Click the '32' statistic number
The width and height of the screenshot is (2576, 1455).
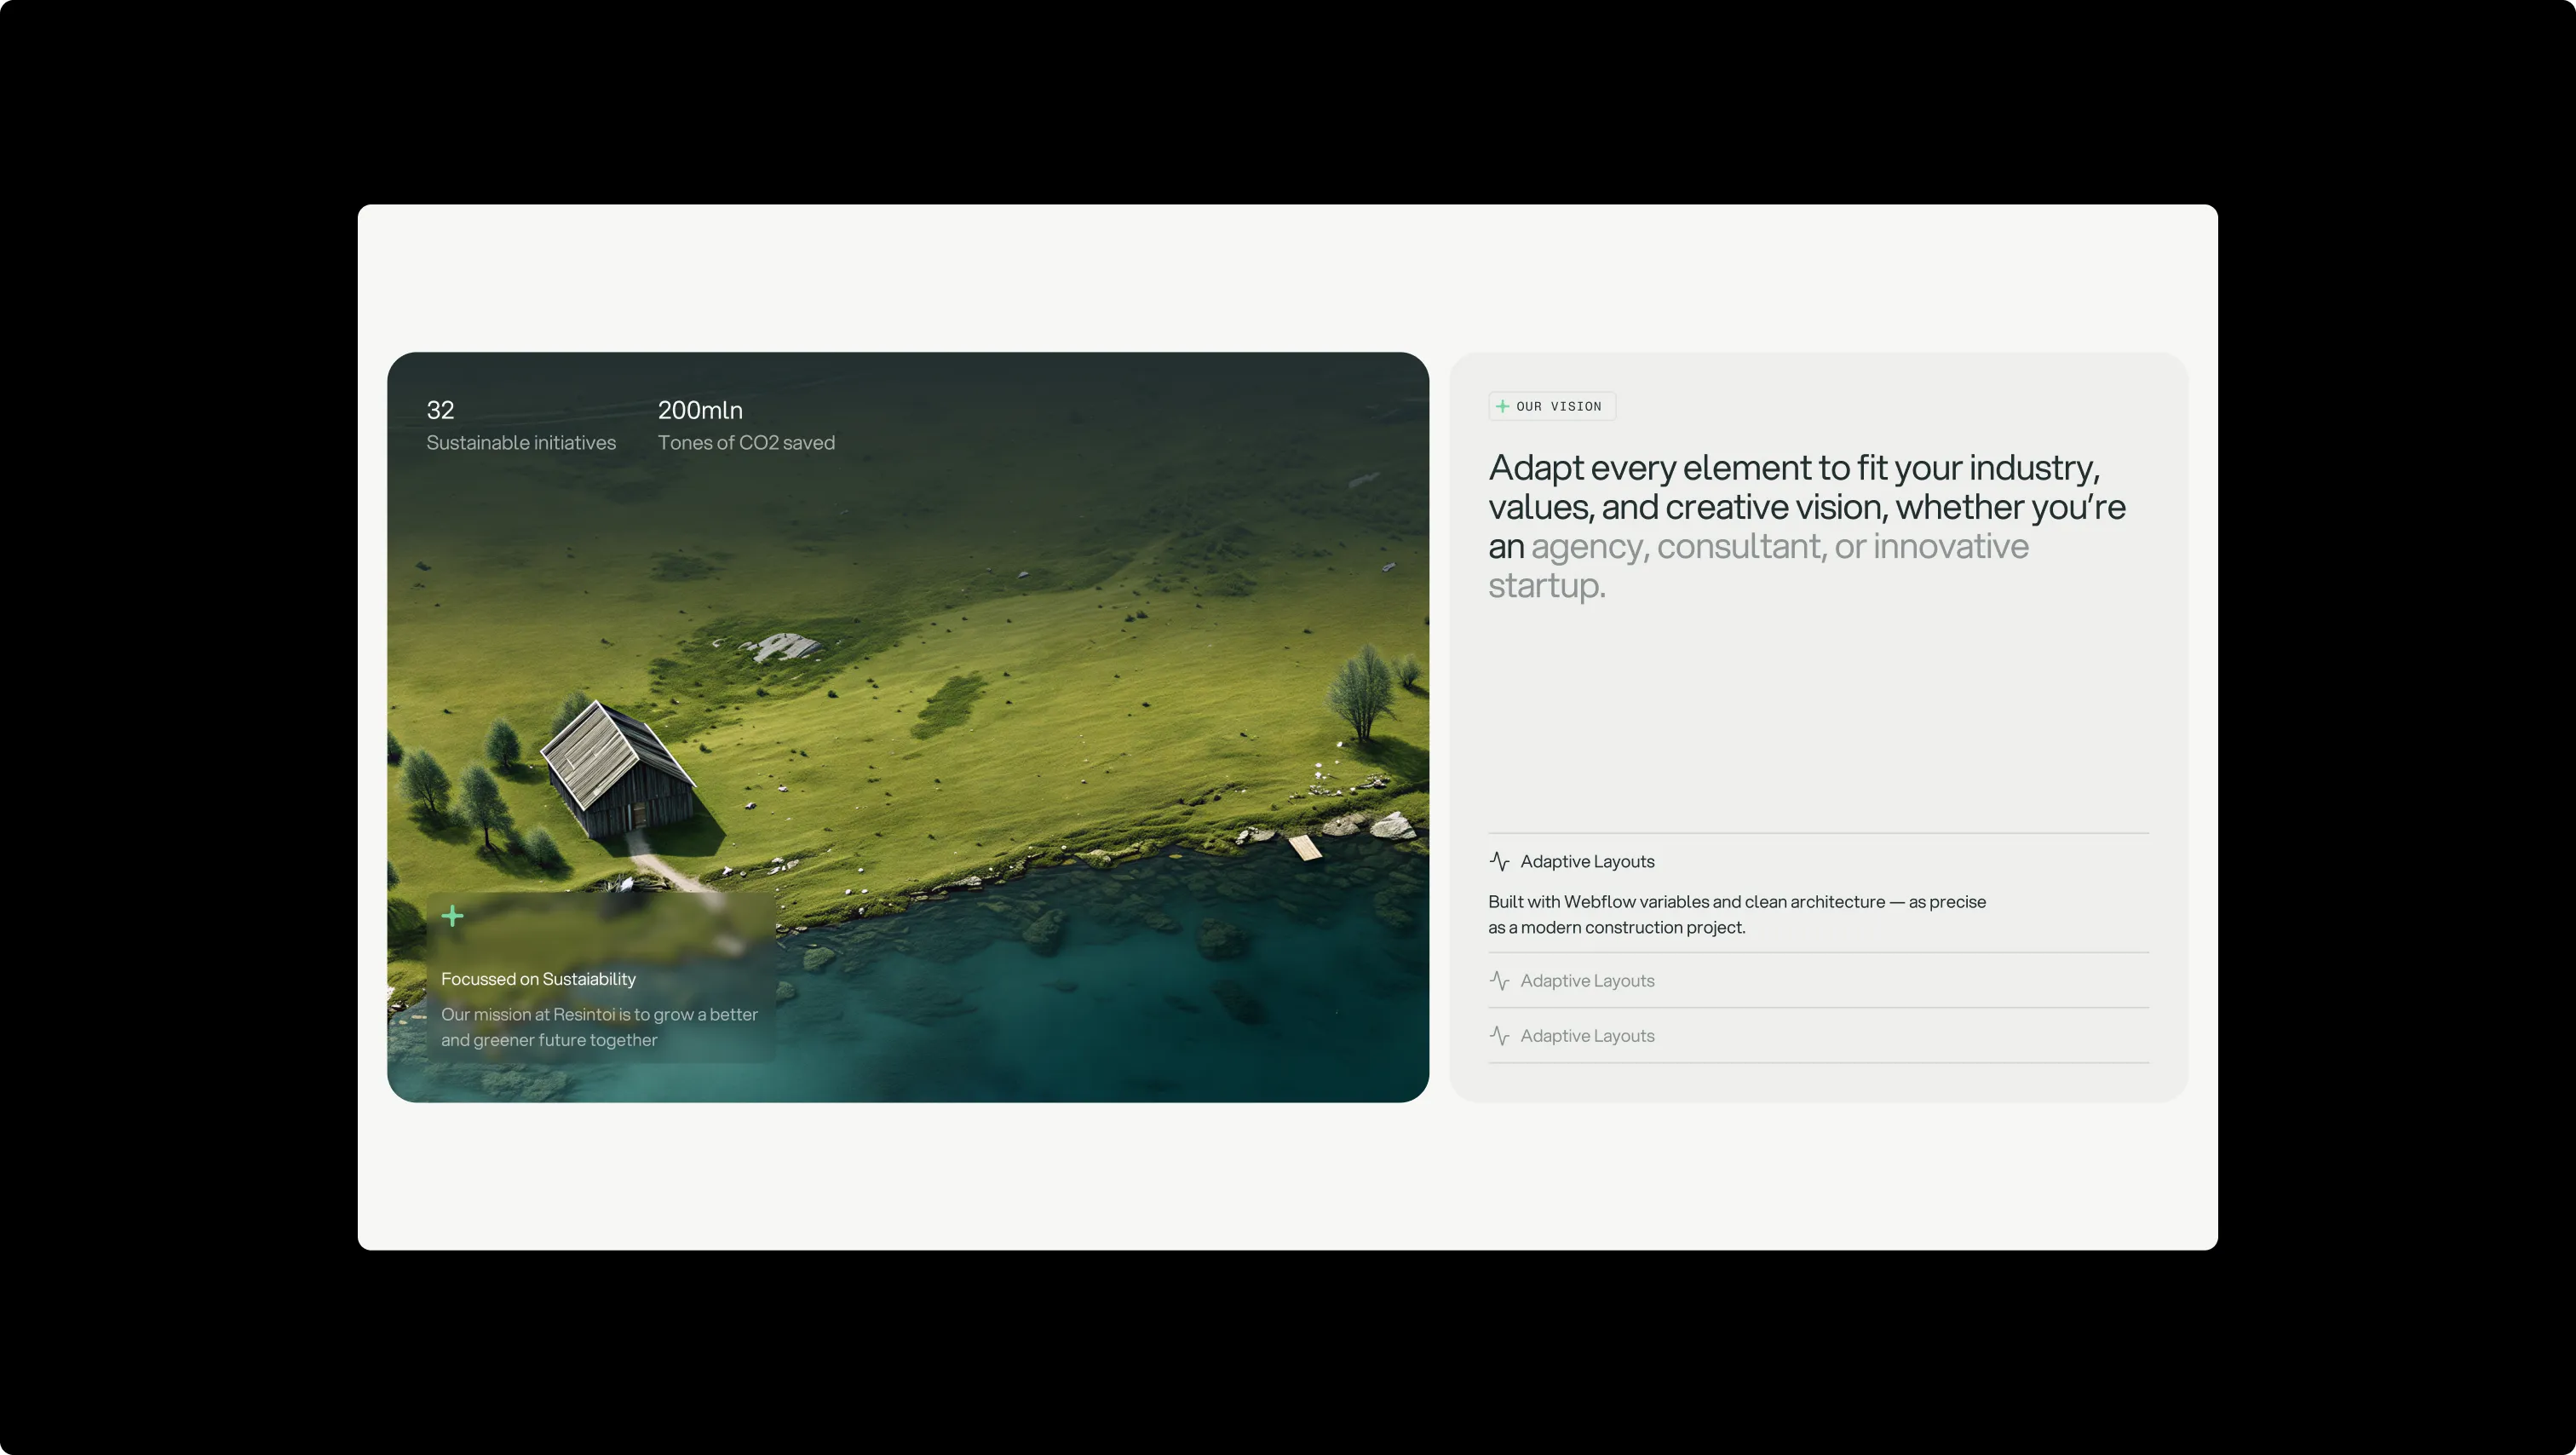point(440,410)
